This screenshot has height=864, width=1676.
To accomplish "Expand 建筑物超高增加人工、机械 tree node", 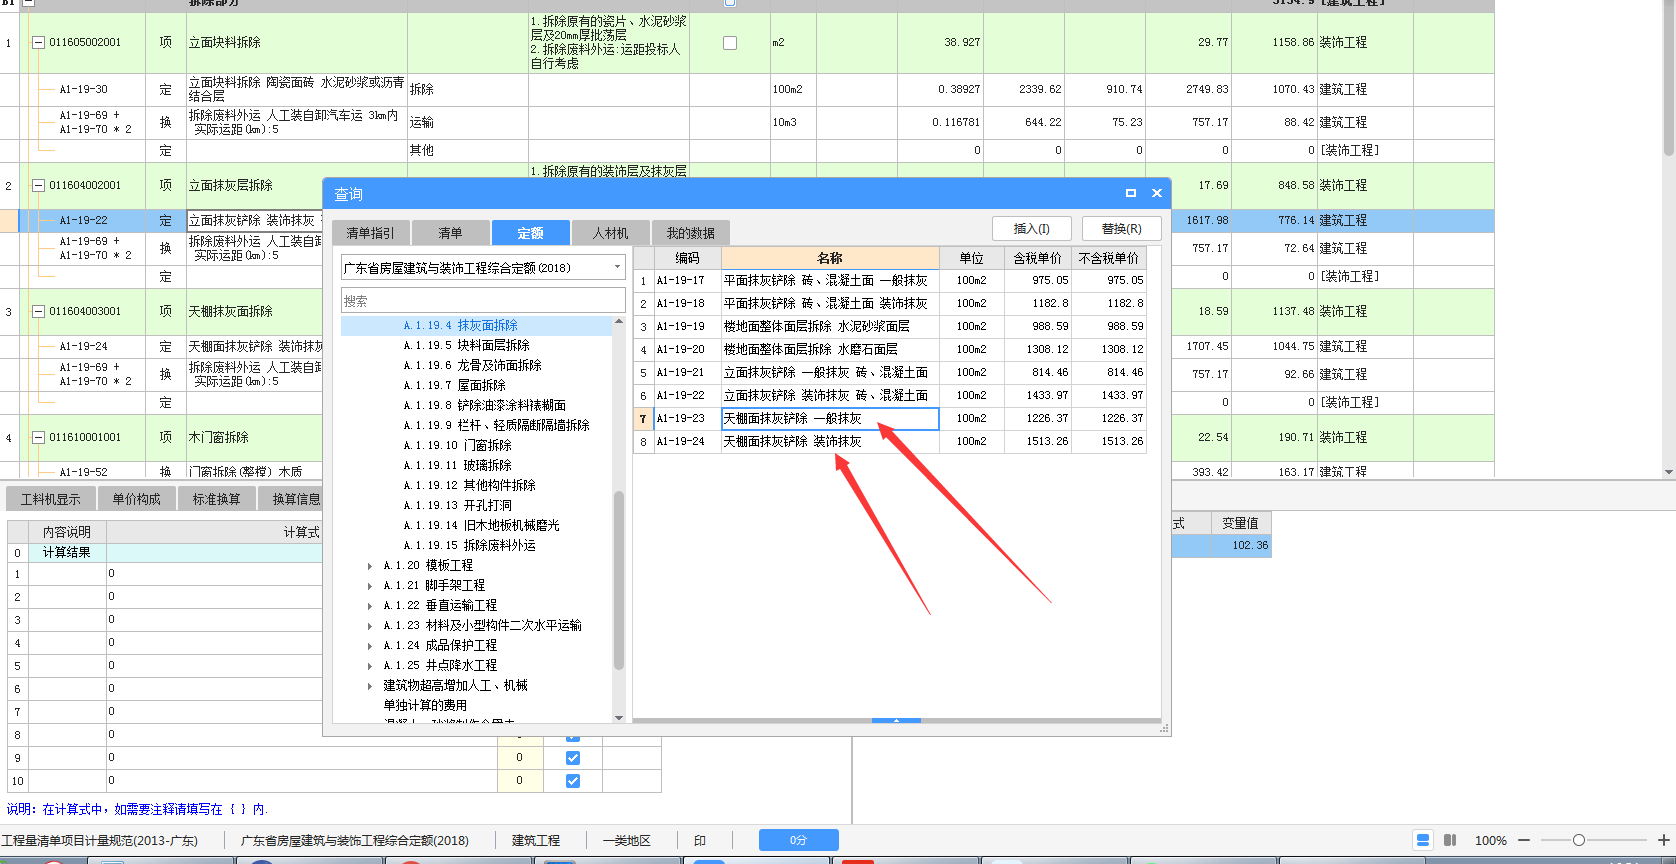I will tap(371, 685).
